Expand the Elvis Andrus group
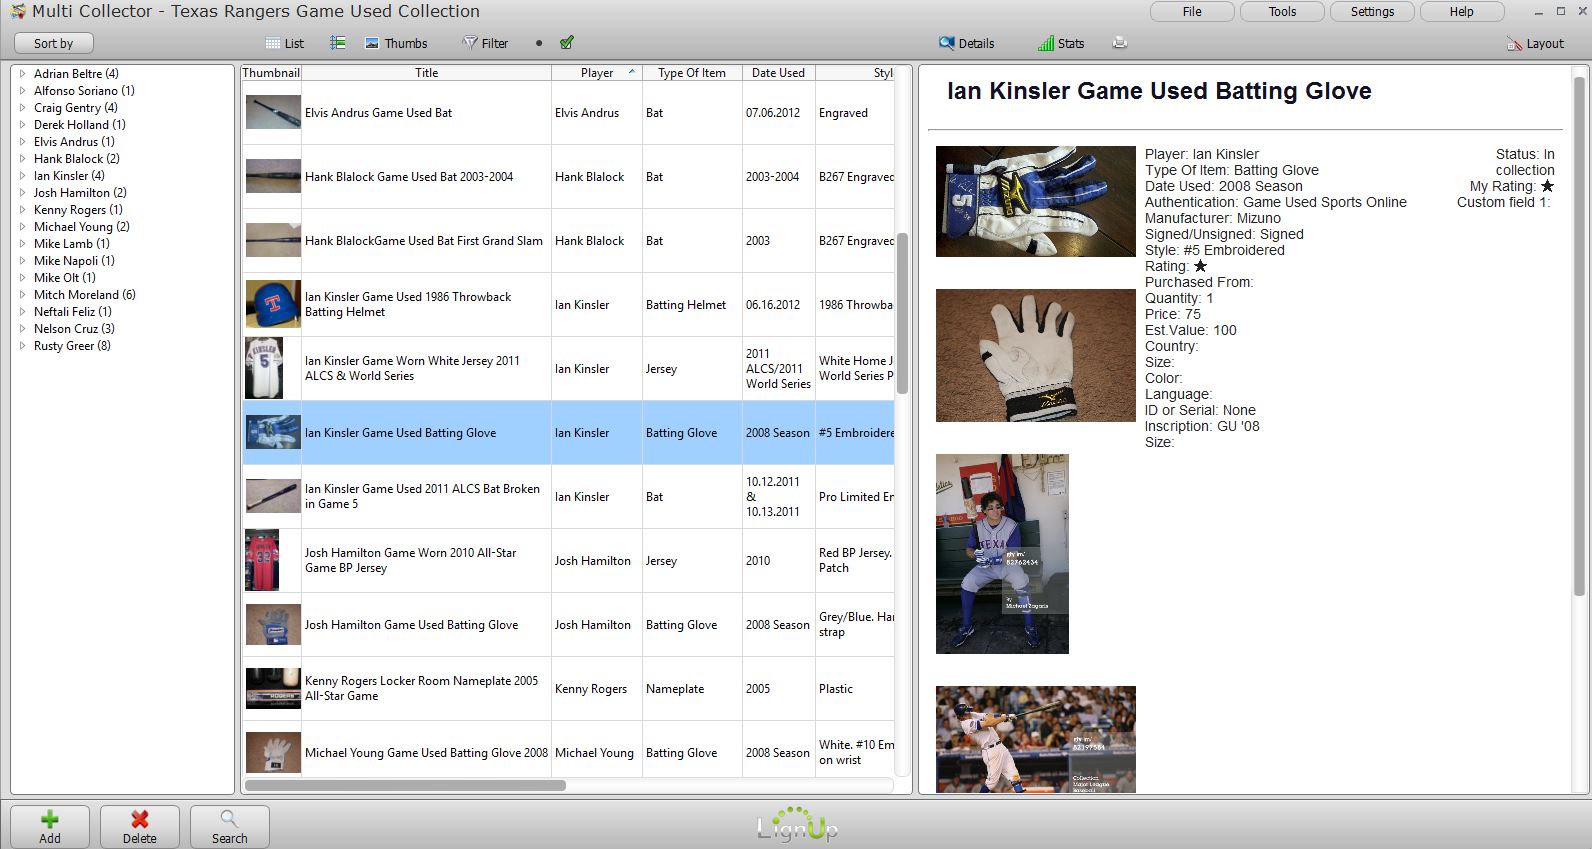The width and height of the screenshot is (1592, 849). pos(23,142)
